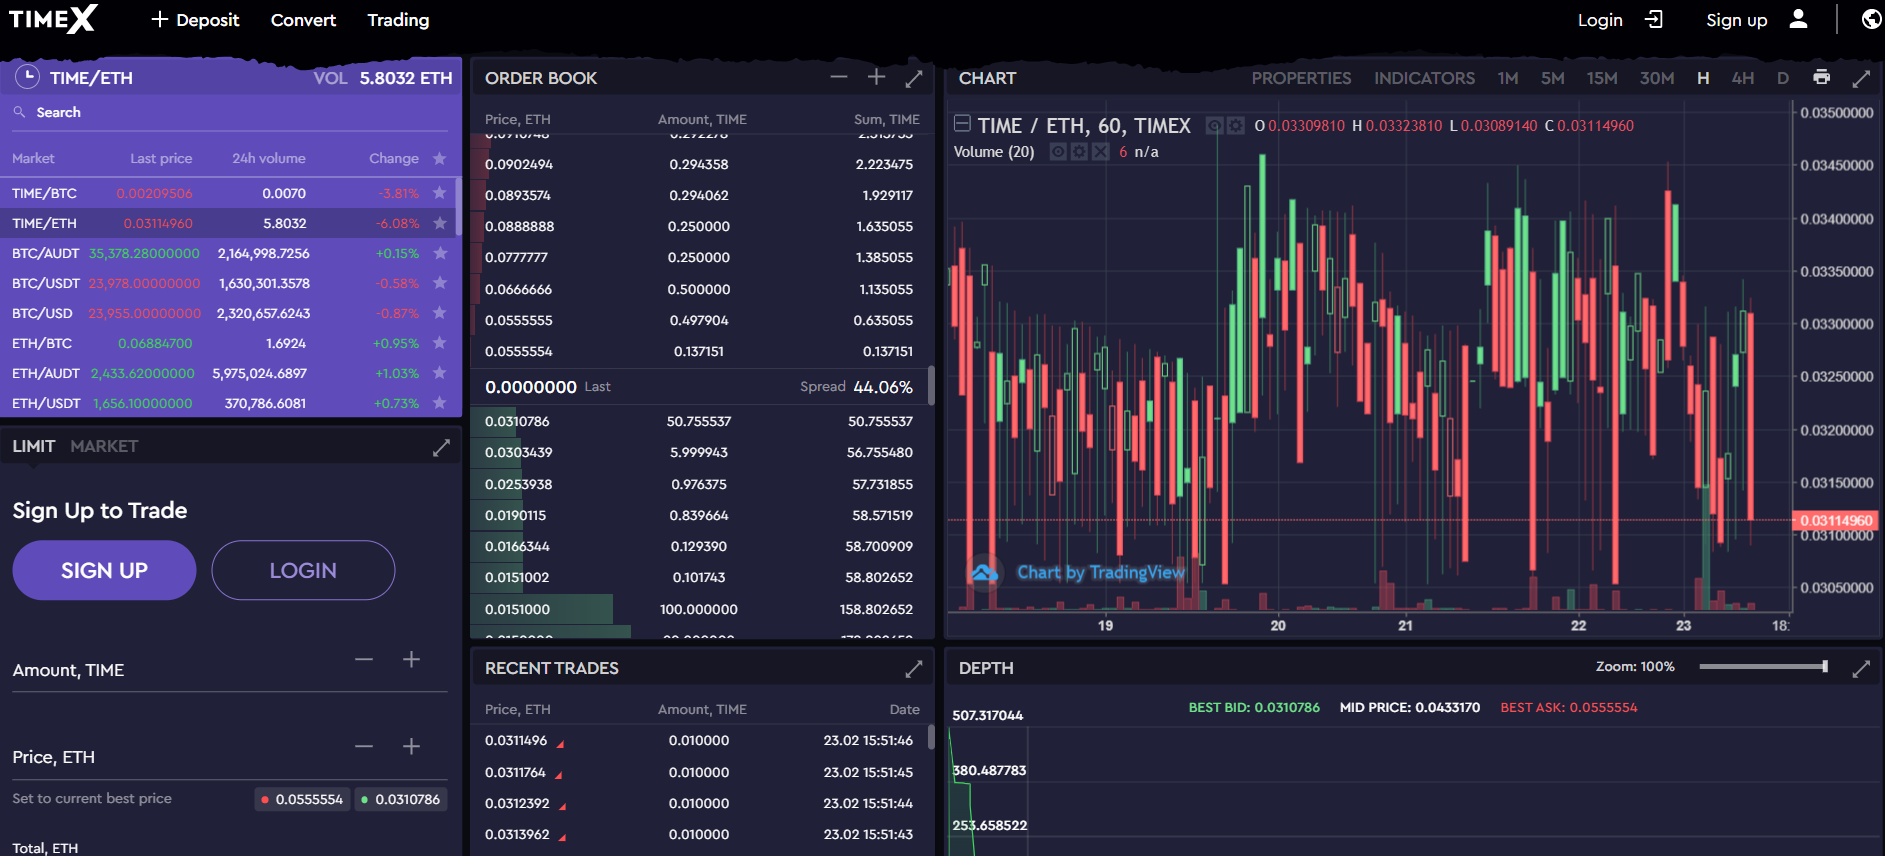Collapse the chart legend box toggle
The image size is (1885, 856).
962,124
